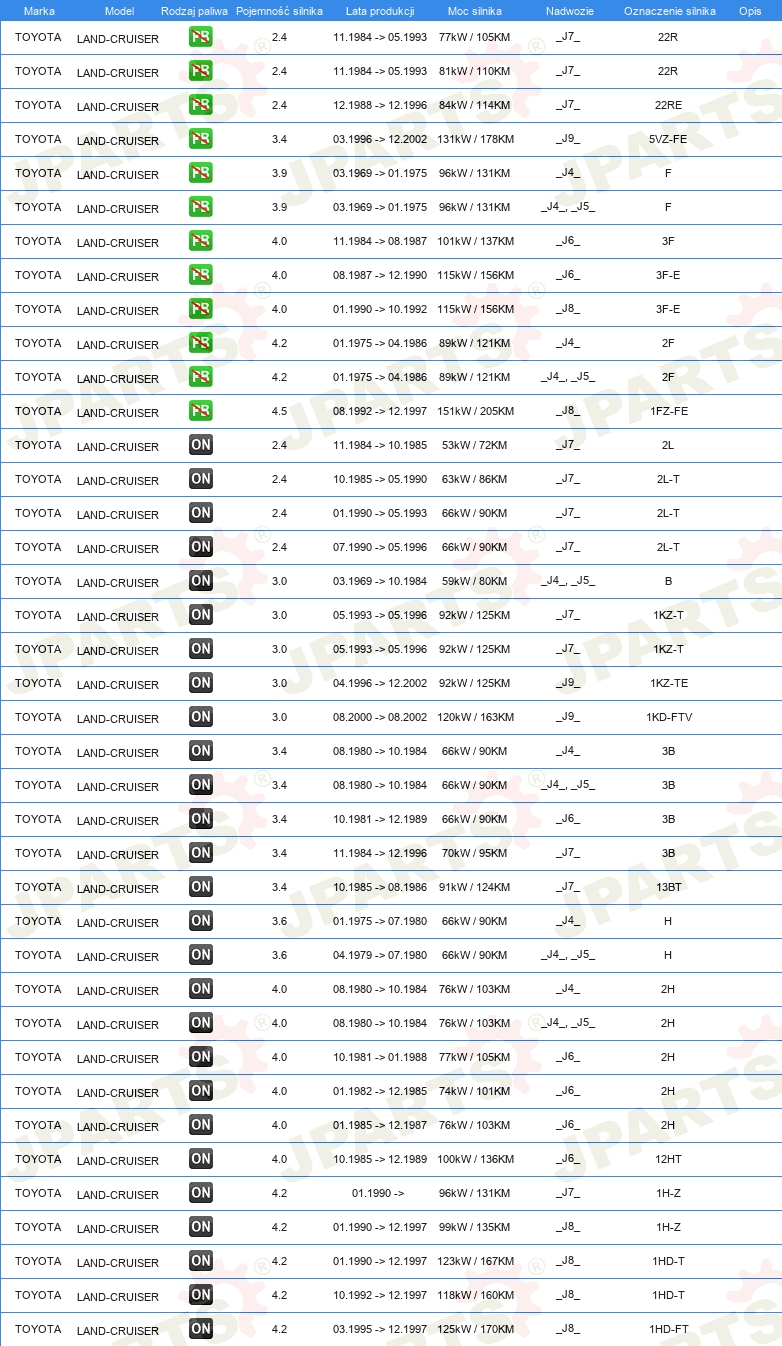The width and height of the screenshot is (782, 1346).
Task: Click the petrol icon in the 77kW / 105KM 22R row
Action: 201,37
